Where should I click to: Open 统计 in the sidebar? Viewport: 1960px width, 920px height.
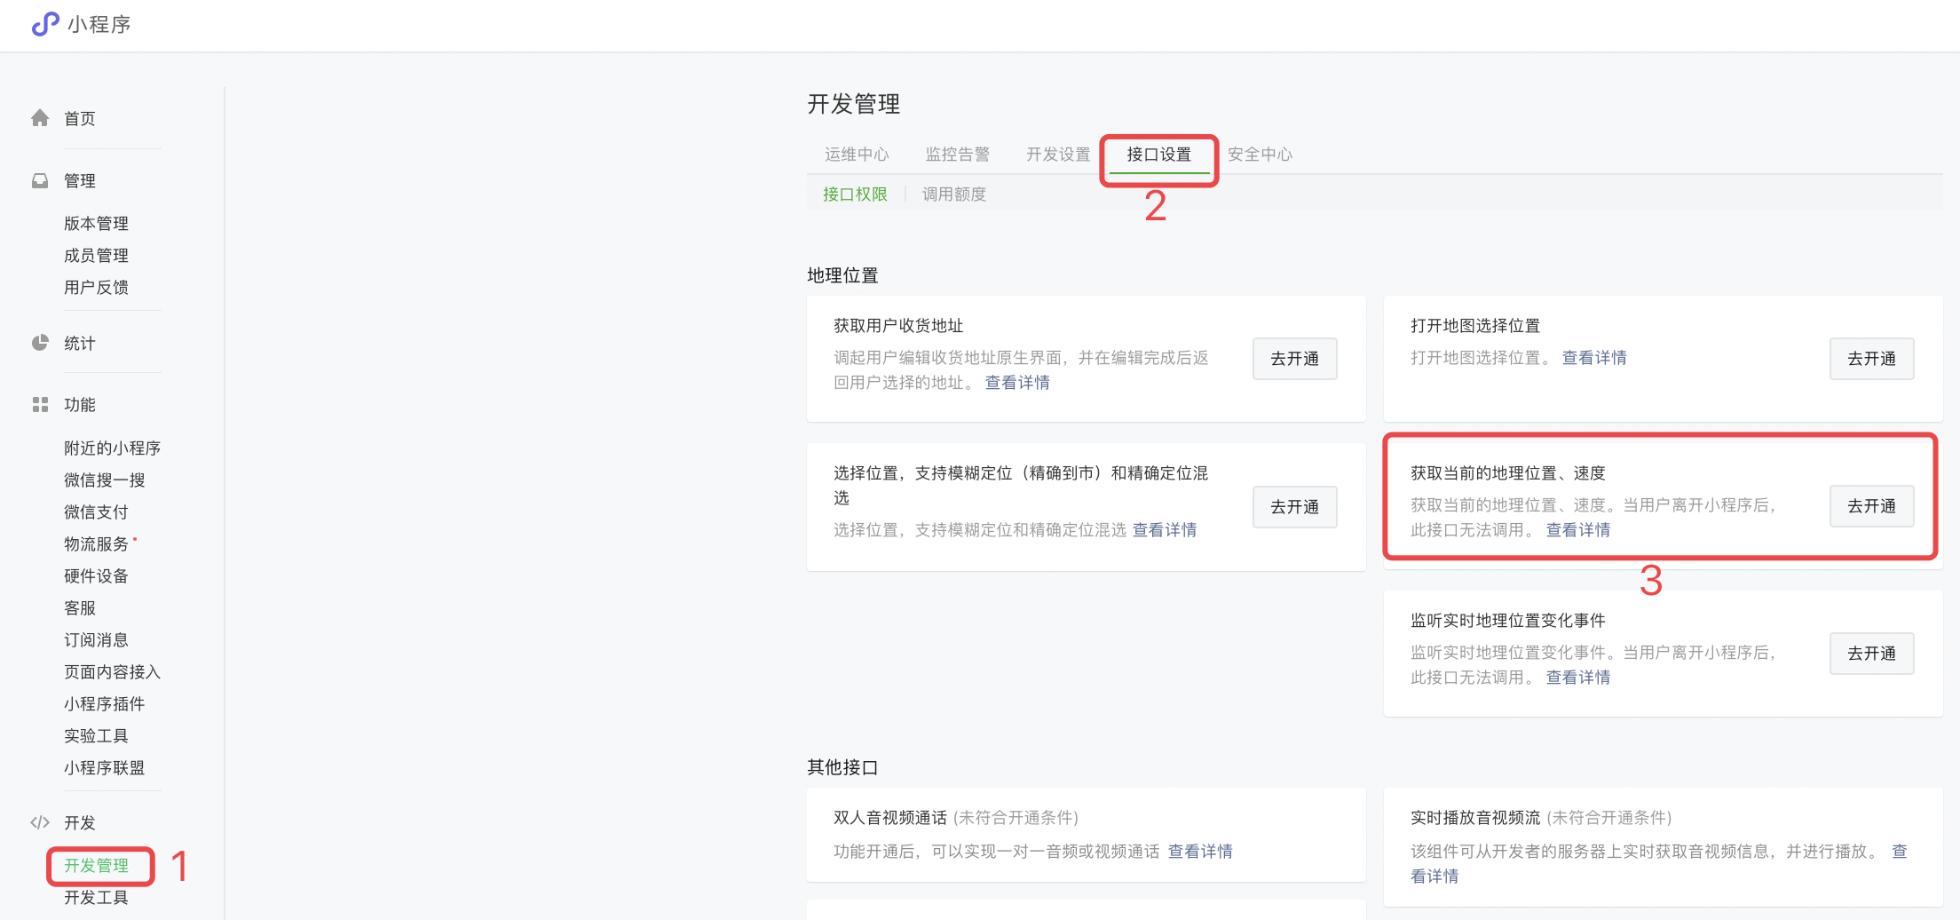coord(80,343)
